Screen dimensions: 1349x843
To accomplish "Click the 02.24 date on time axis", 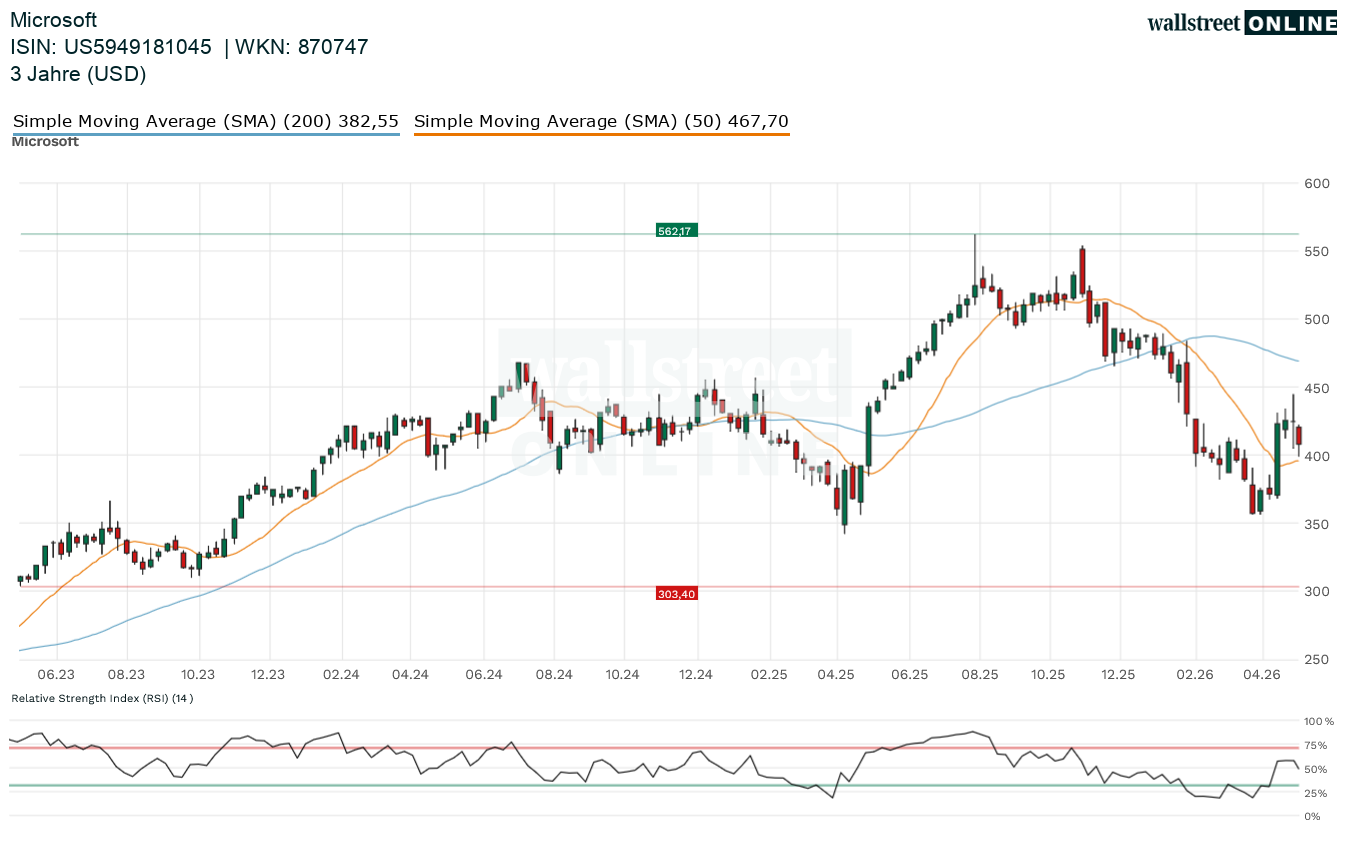I will (x=341, y=675).
